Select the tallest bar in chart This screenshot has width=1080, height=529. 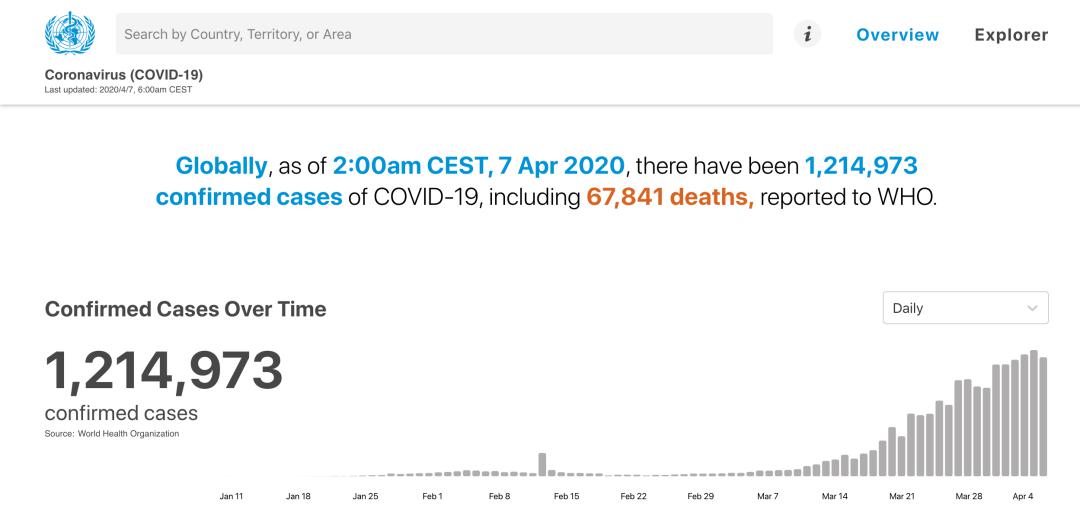(1034, 413)
